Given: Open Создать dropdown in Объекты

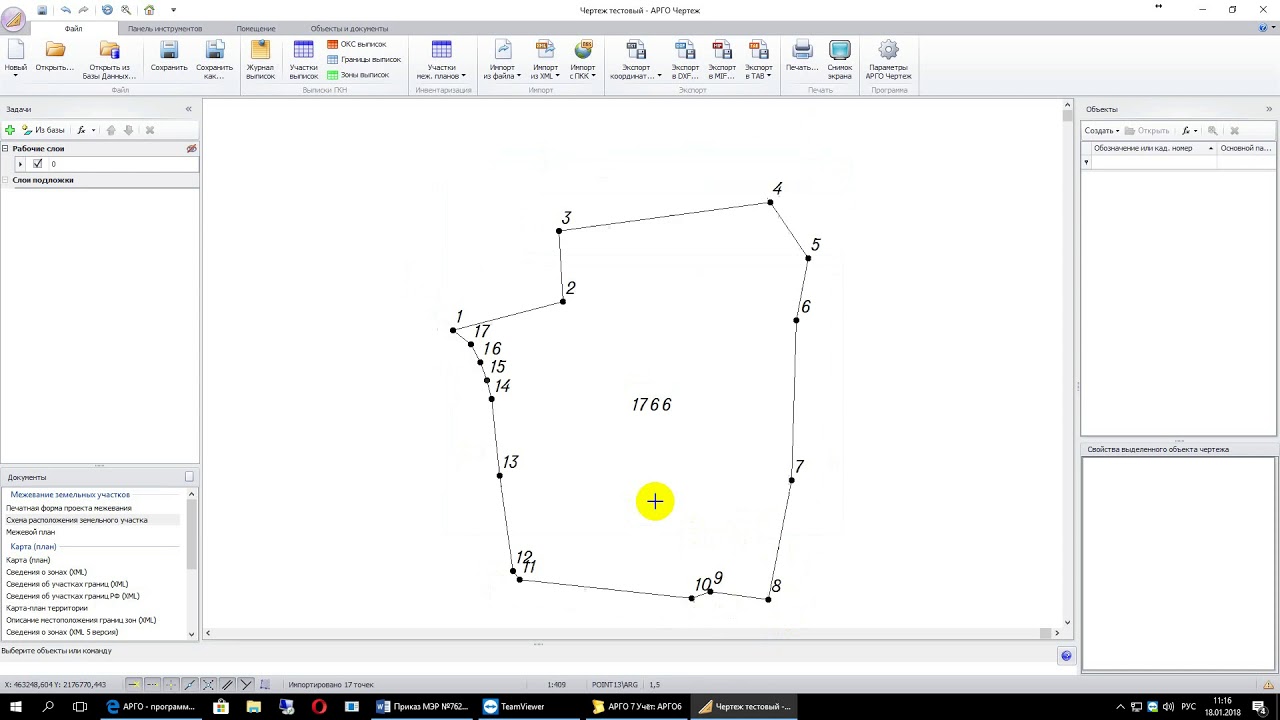Looking at the screenshot, I should pos(1102,130).
